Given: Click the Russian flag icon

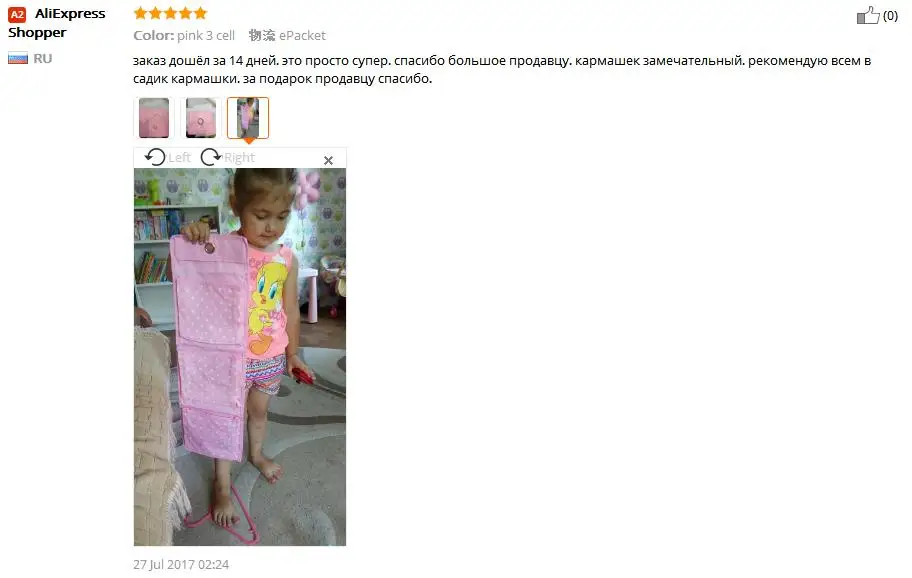Looking at the screenshot, I should 18,58.
